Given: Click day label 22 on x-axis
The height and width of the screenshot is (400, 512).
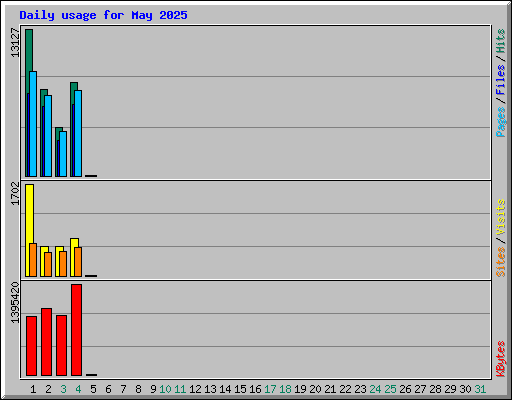Looking at the screenshot, I should tap(345, 389).
